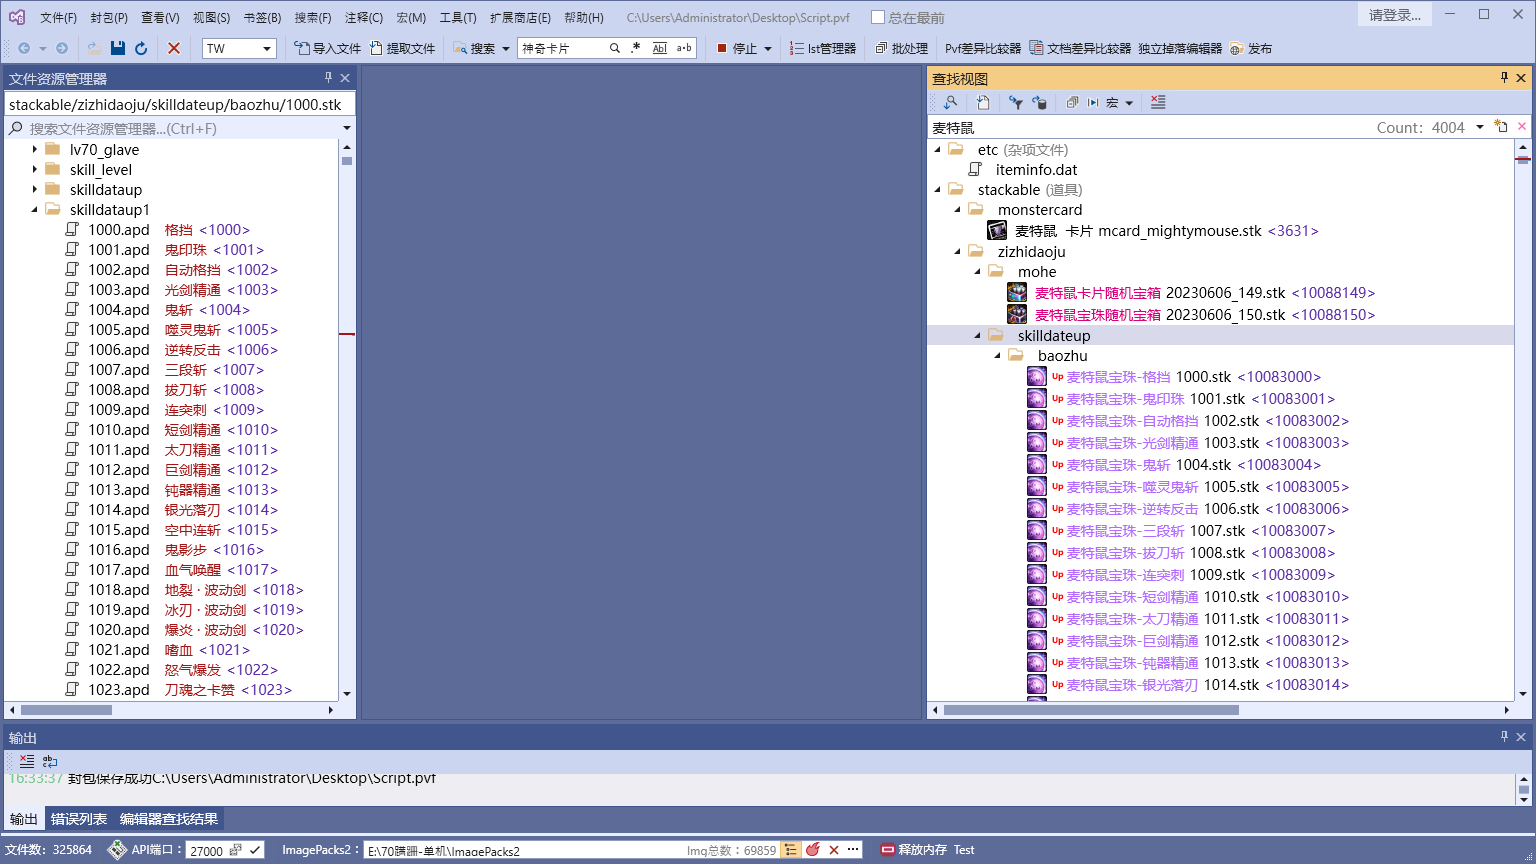
Task: Clear results list icon in 查找视图 toolbar
Action: click(x=1158, y=102)
